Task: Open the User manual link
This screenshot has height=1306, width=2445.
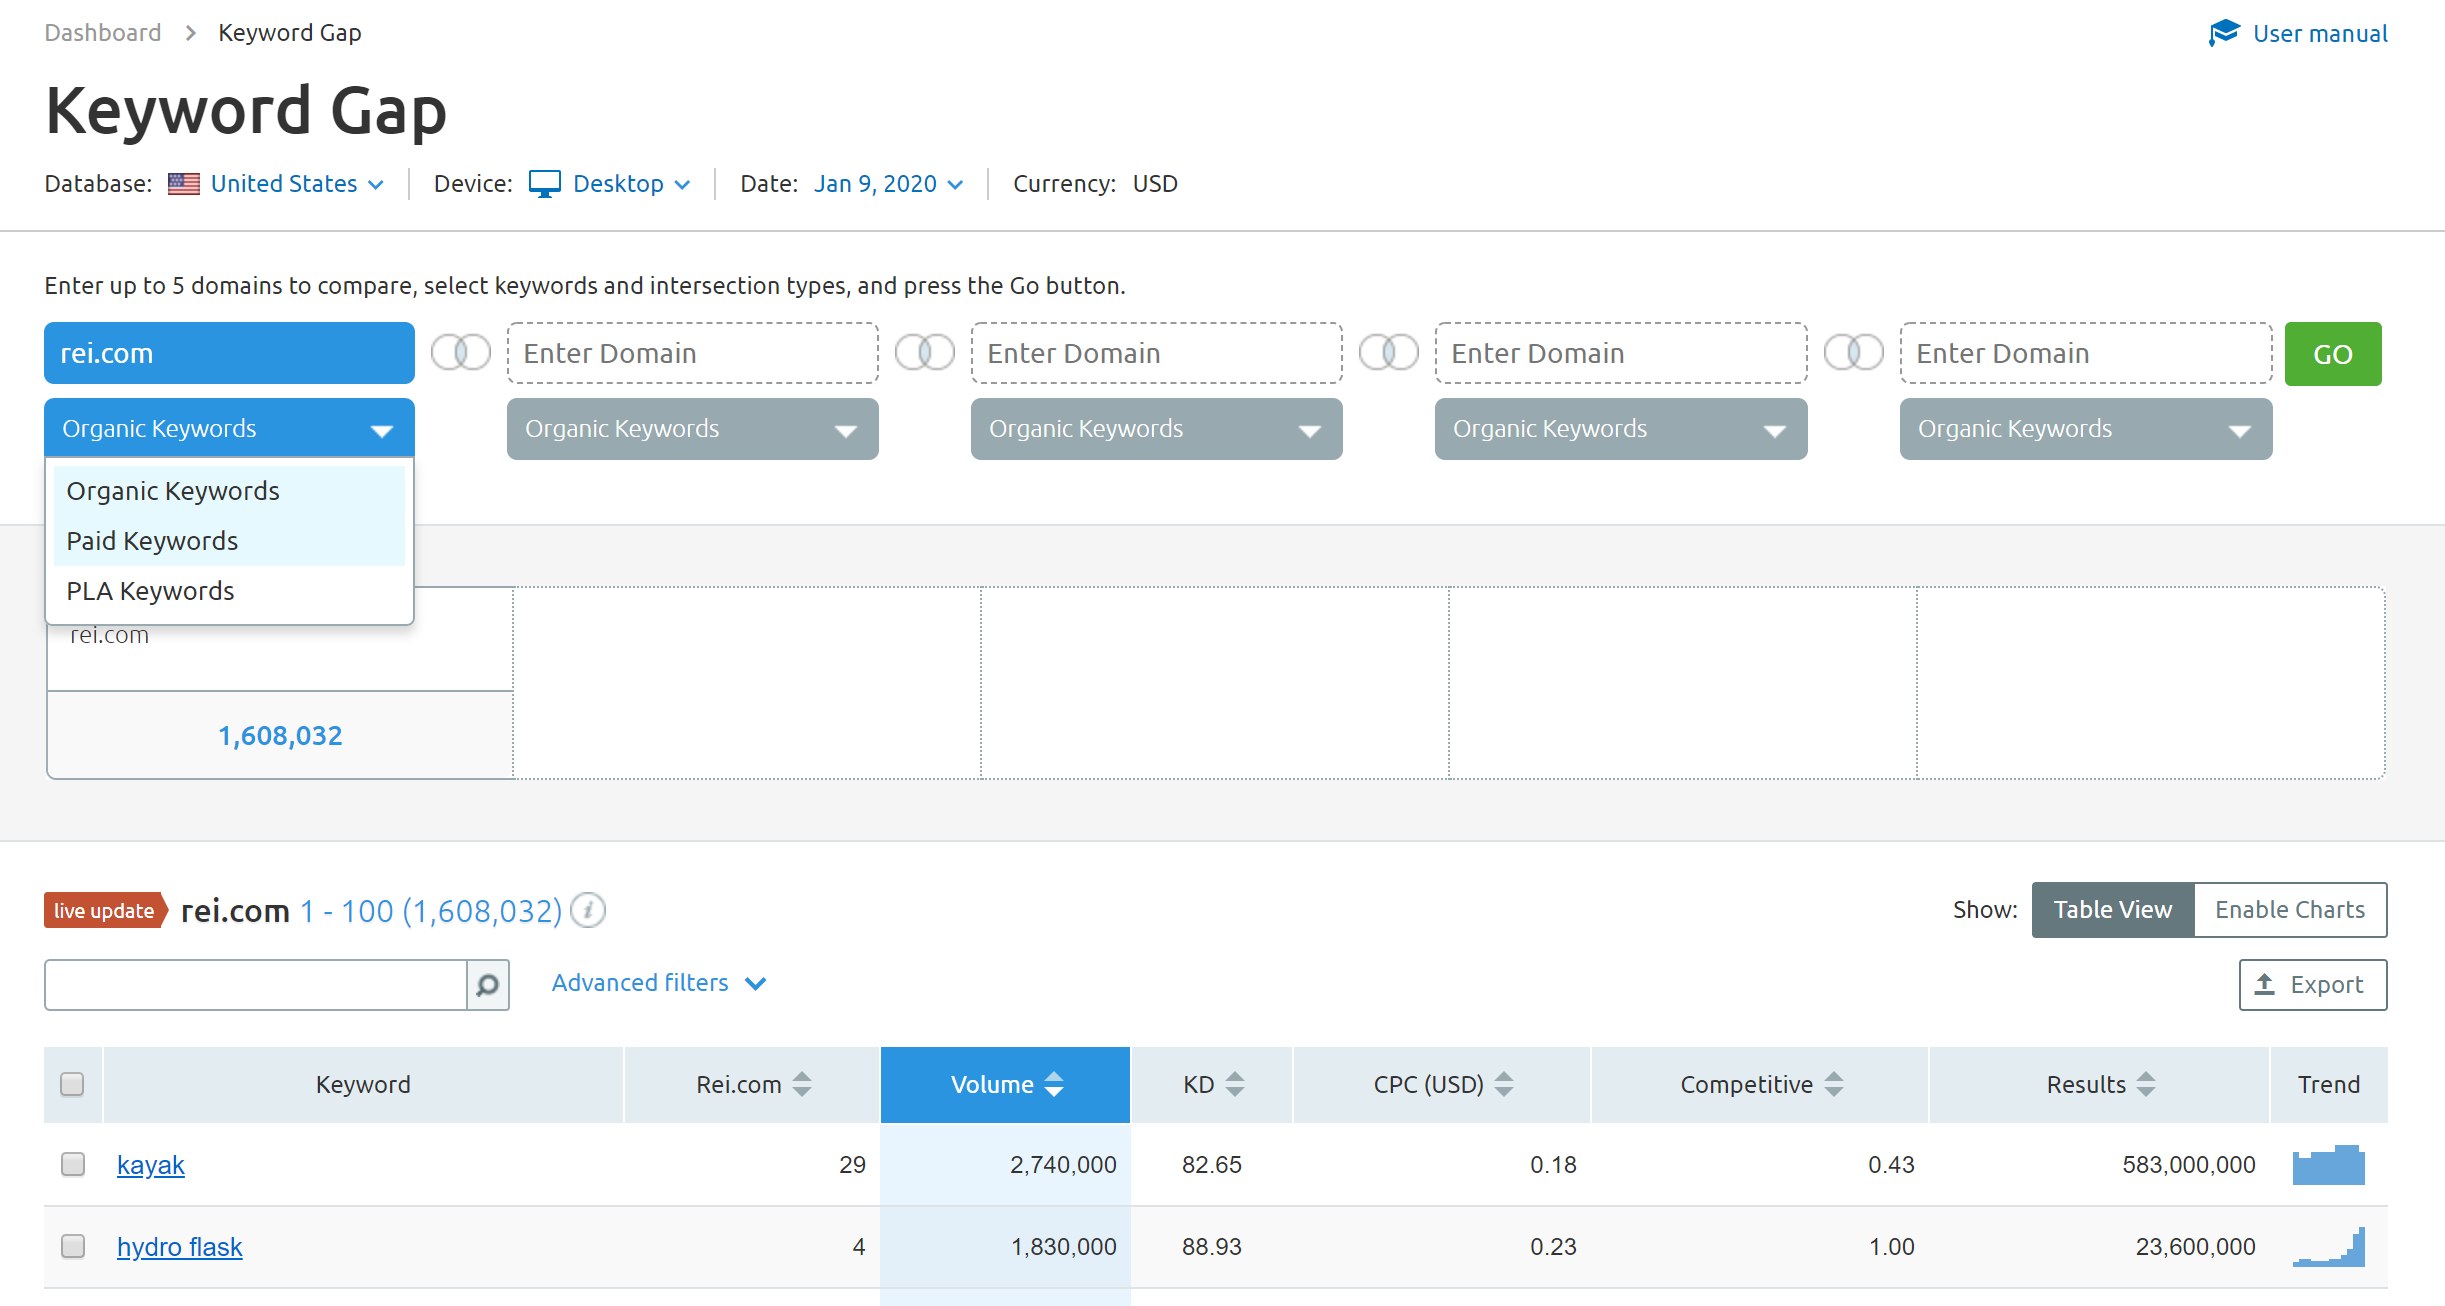Action: (x=2320, y=34)
